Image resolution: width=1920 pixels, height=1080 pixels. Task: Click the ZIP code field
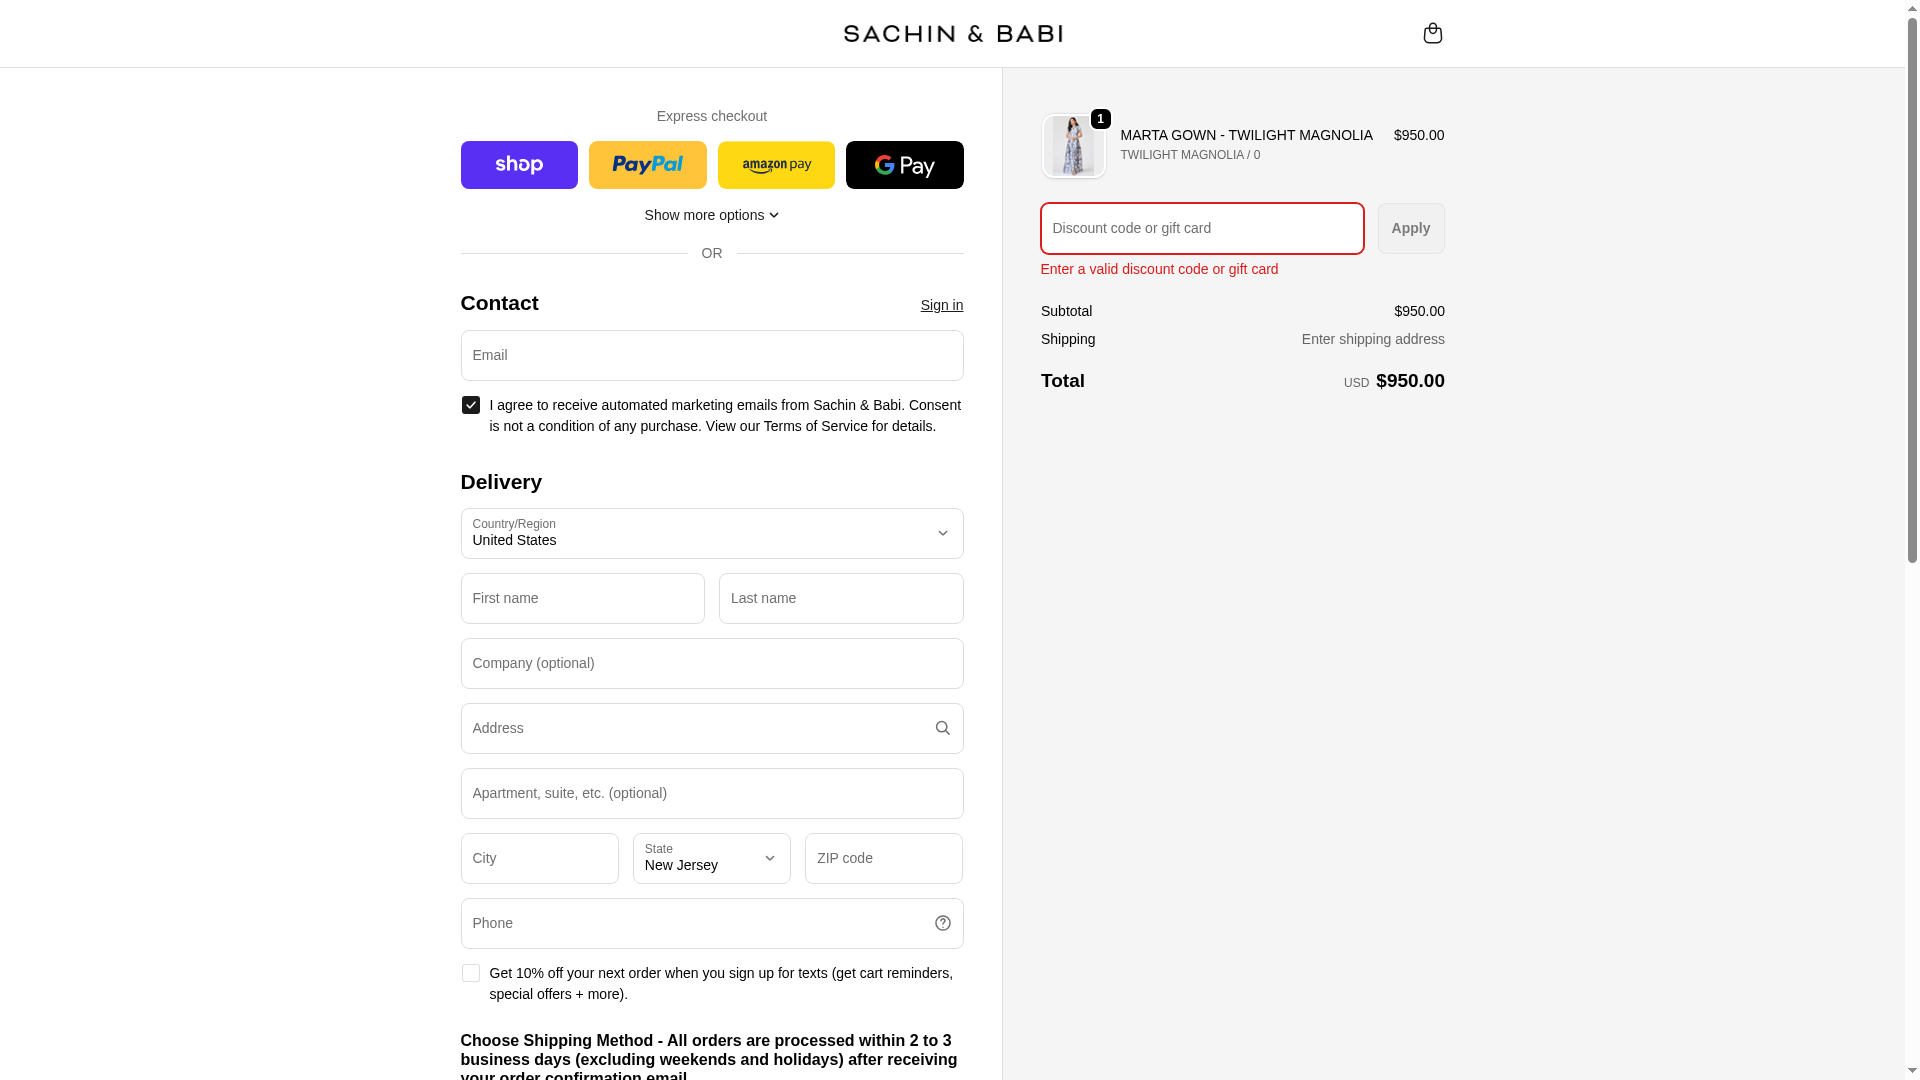coord(883,858)
